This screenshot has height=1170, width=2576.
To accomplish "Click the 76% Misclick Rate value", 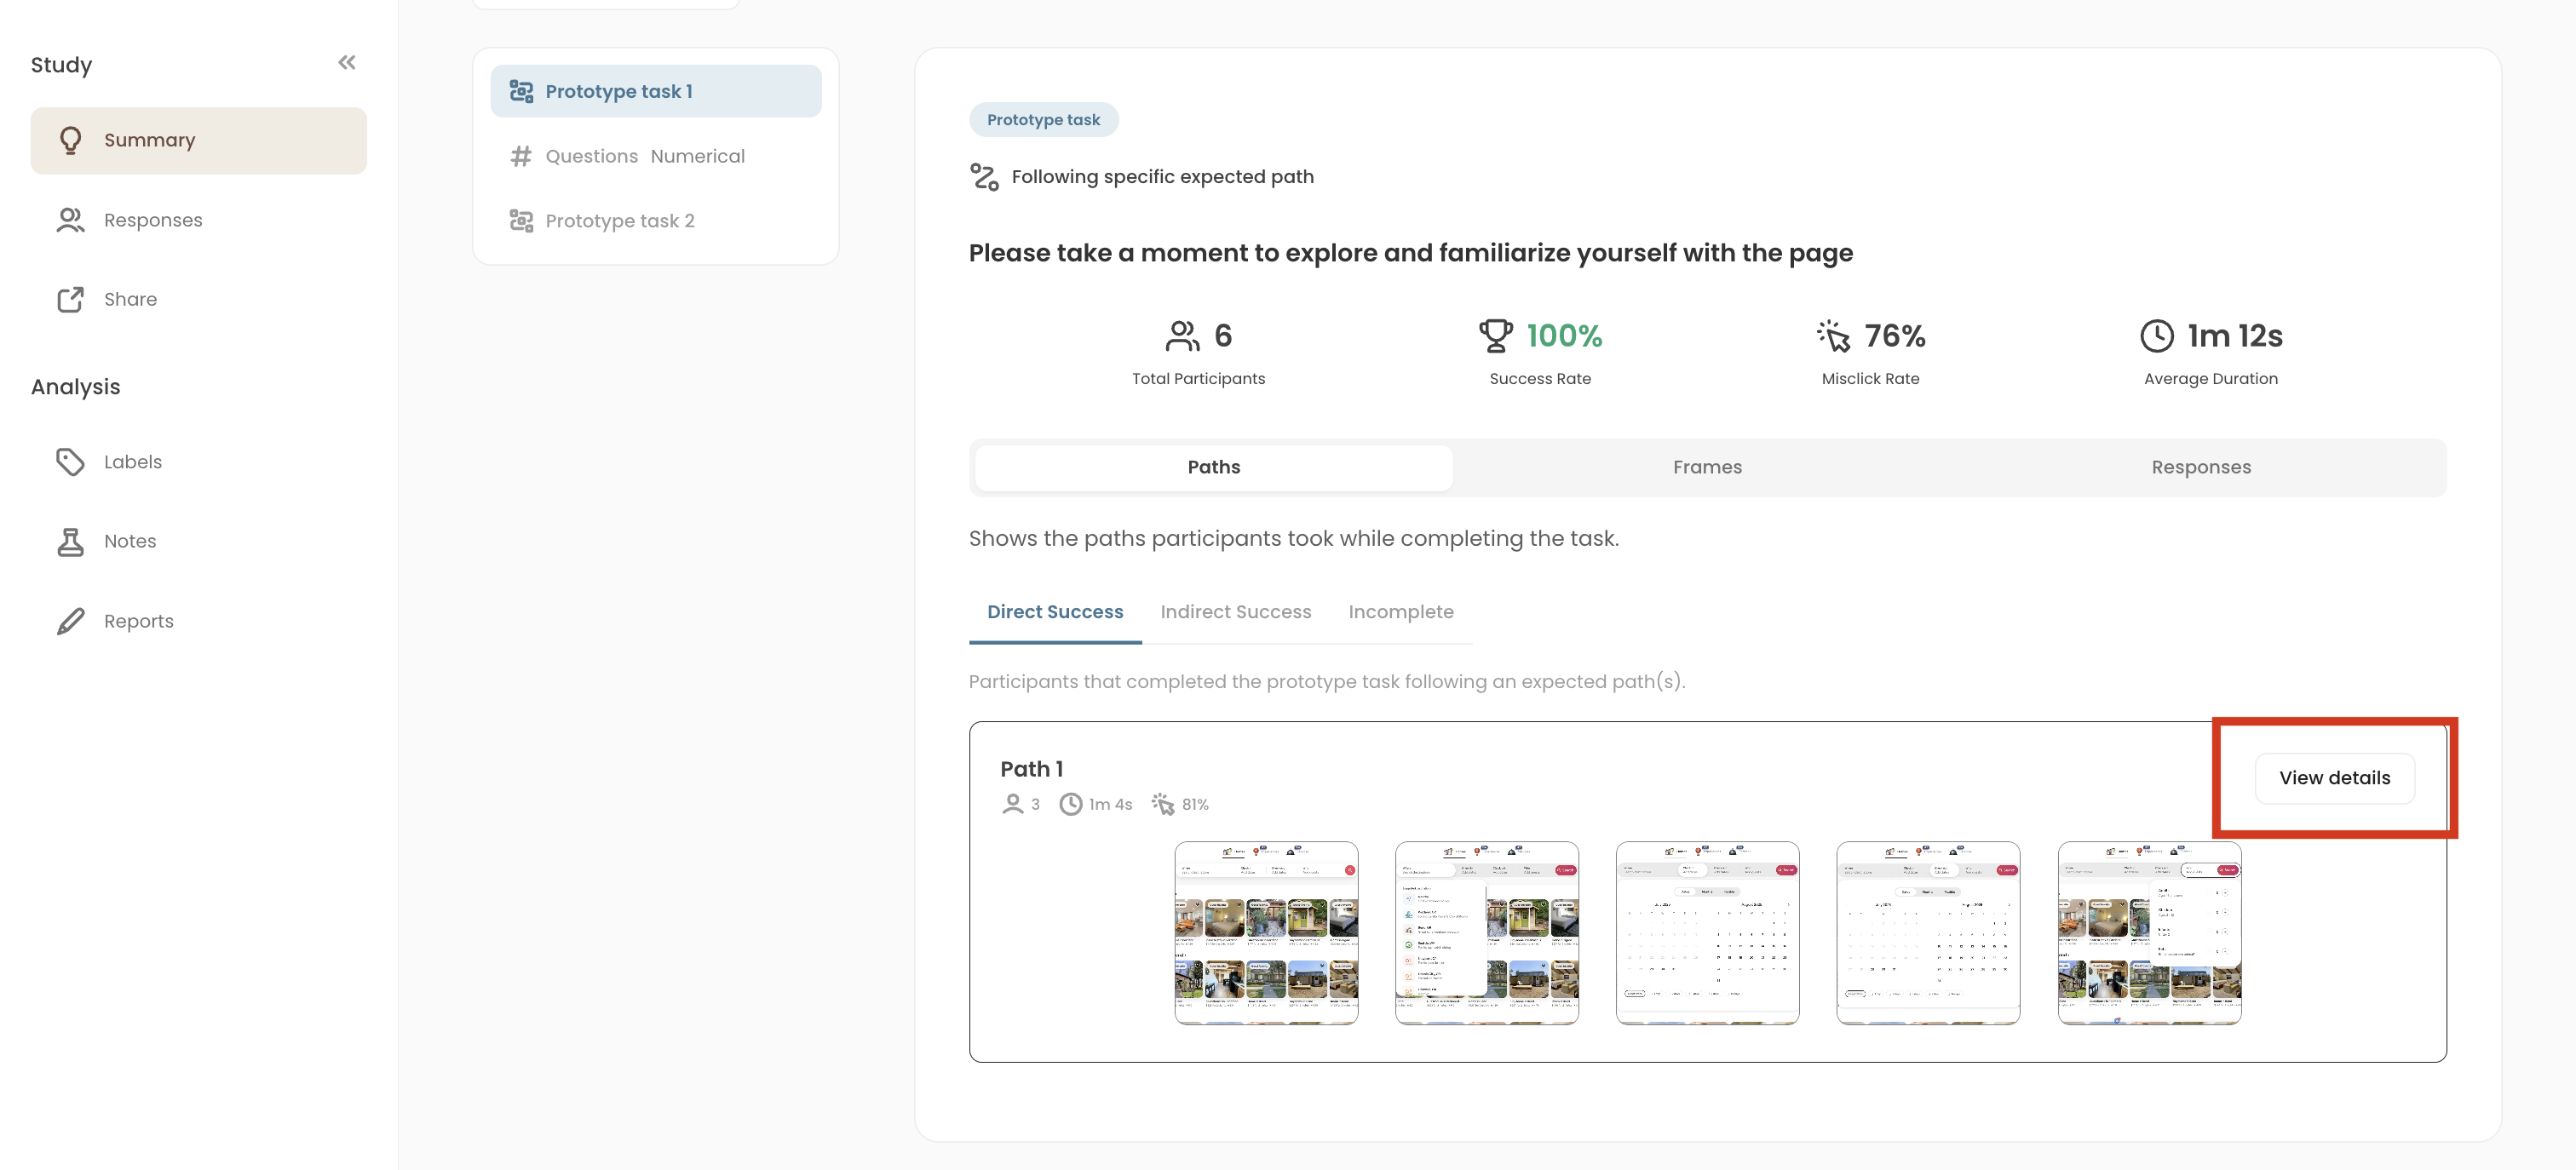I will tap(1895, 336).
